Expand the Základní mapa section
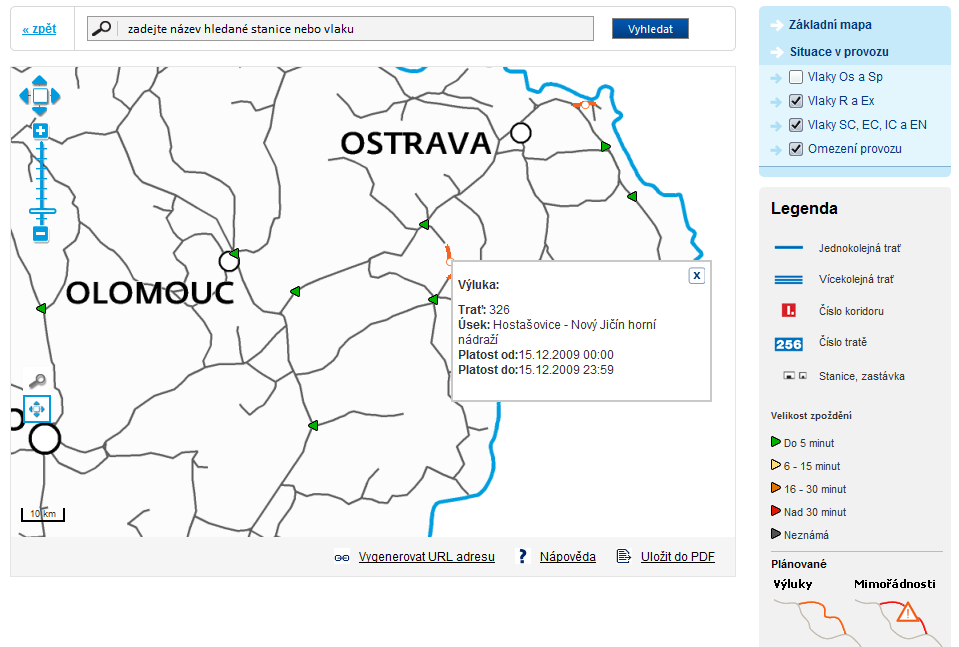This screenshot has width=959, height=647. click(x=829, y=25)
